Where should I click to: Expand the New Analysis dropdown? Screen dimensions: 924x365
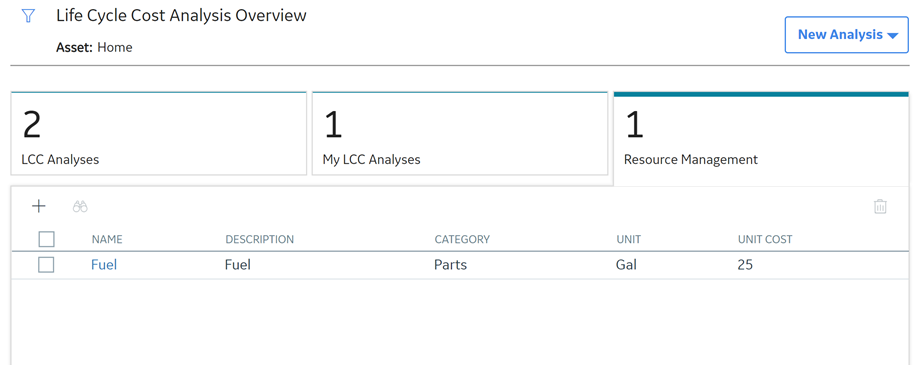(847, 35)
